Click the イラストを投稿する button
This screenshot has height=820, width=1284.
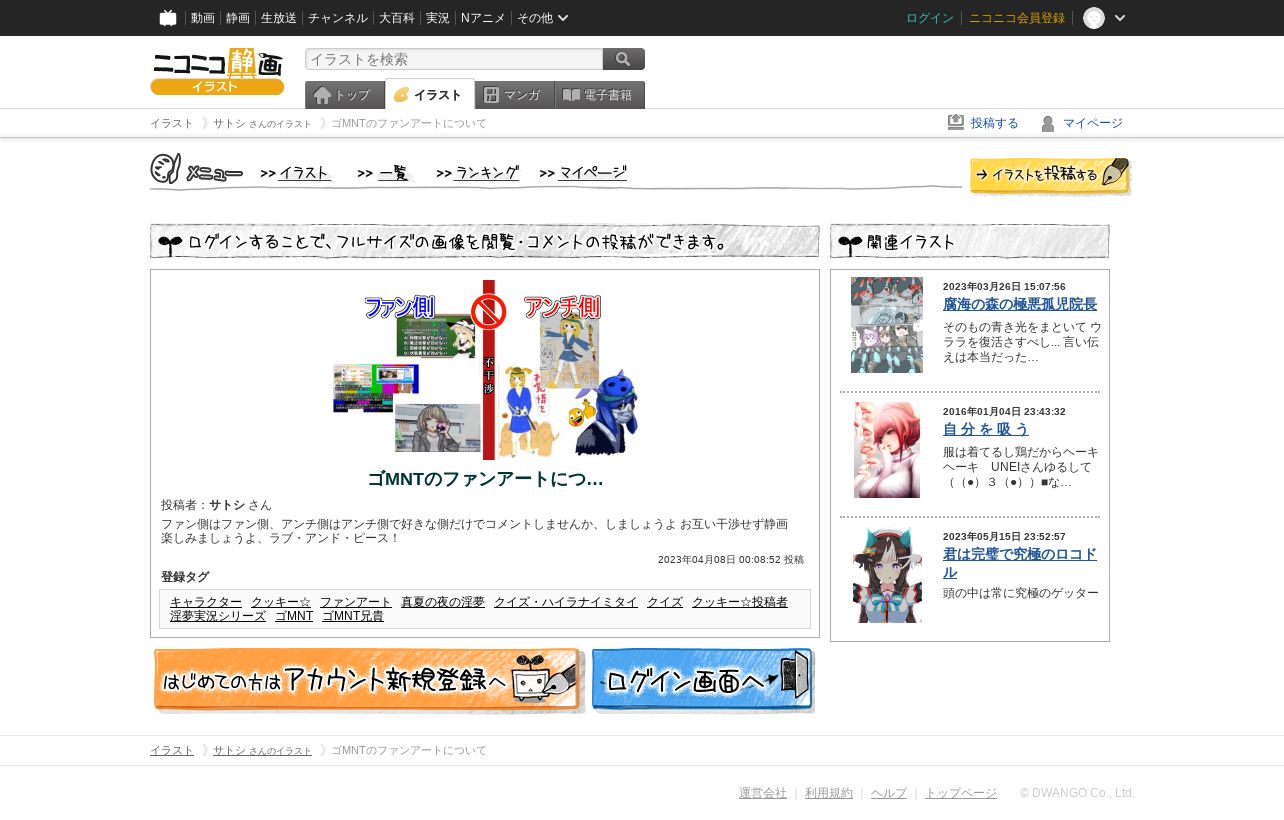tap(1050, 175)
